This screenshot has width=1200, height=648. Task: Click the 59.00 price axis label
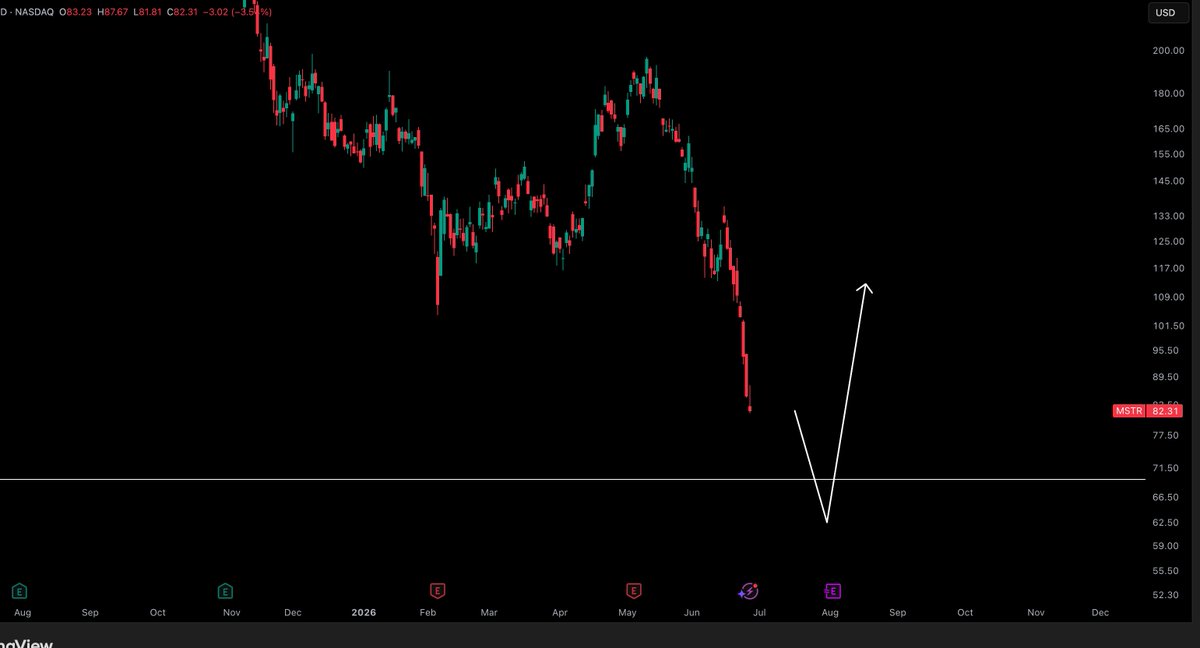pyautogui.click(x=1166, y=547)
